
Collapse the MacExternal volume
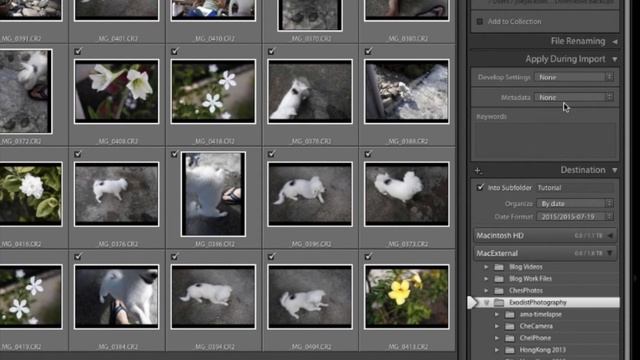tap(610, 253)
